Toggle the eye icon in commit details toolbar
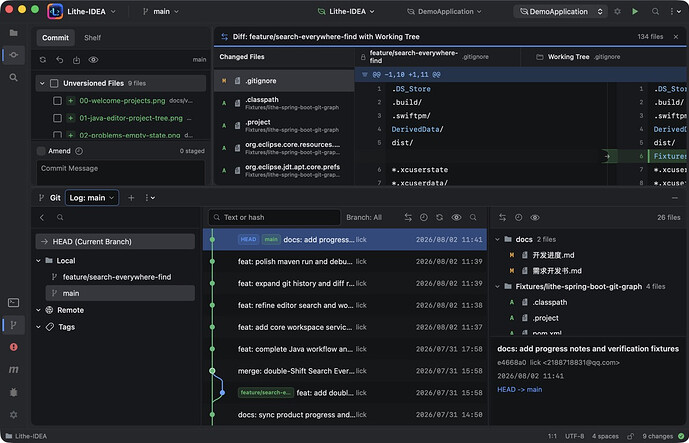This screenshot has width=689, height=443. coord(535,217)
